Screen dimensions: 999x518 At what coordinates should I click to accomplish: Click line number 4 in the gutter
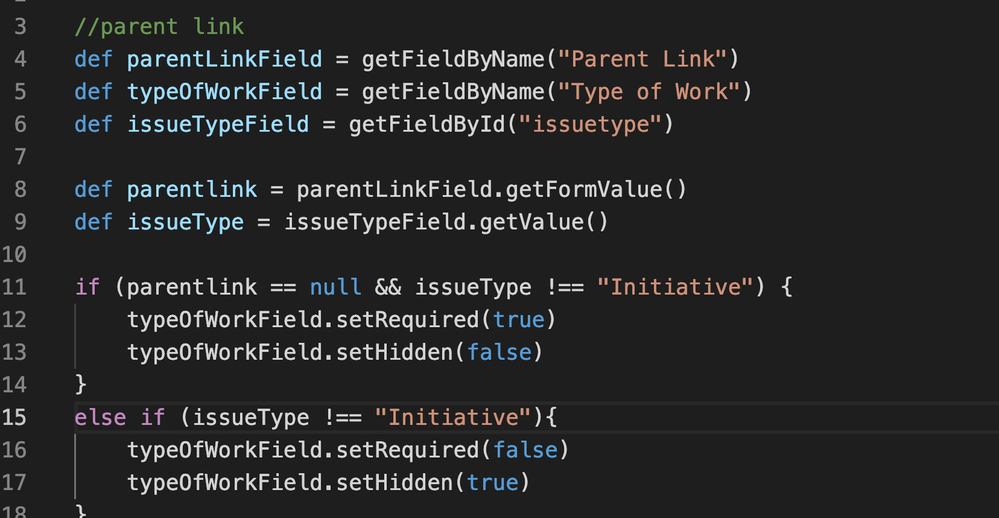tap(20, 59)
